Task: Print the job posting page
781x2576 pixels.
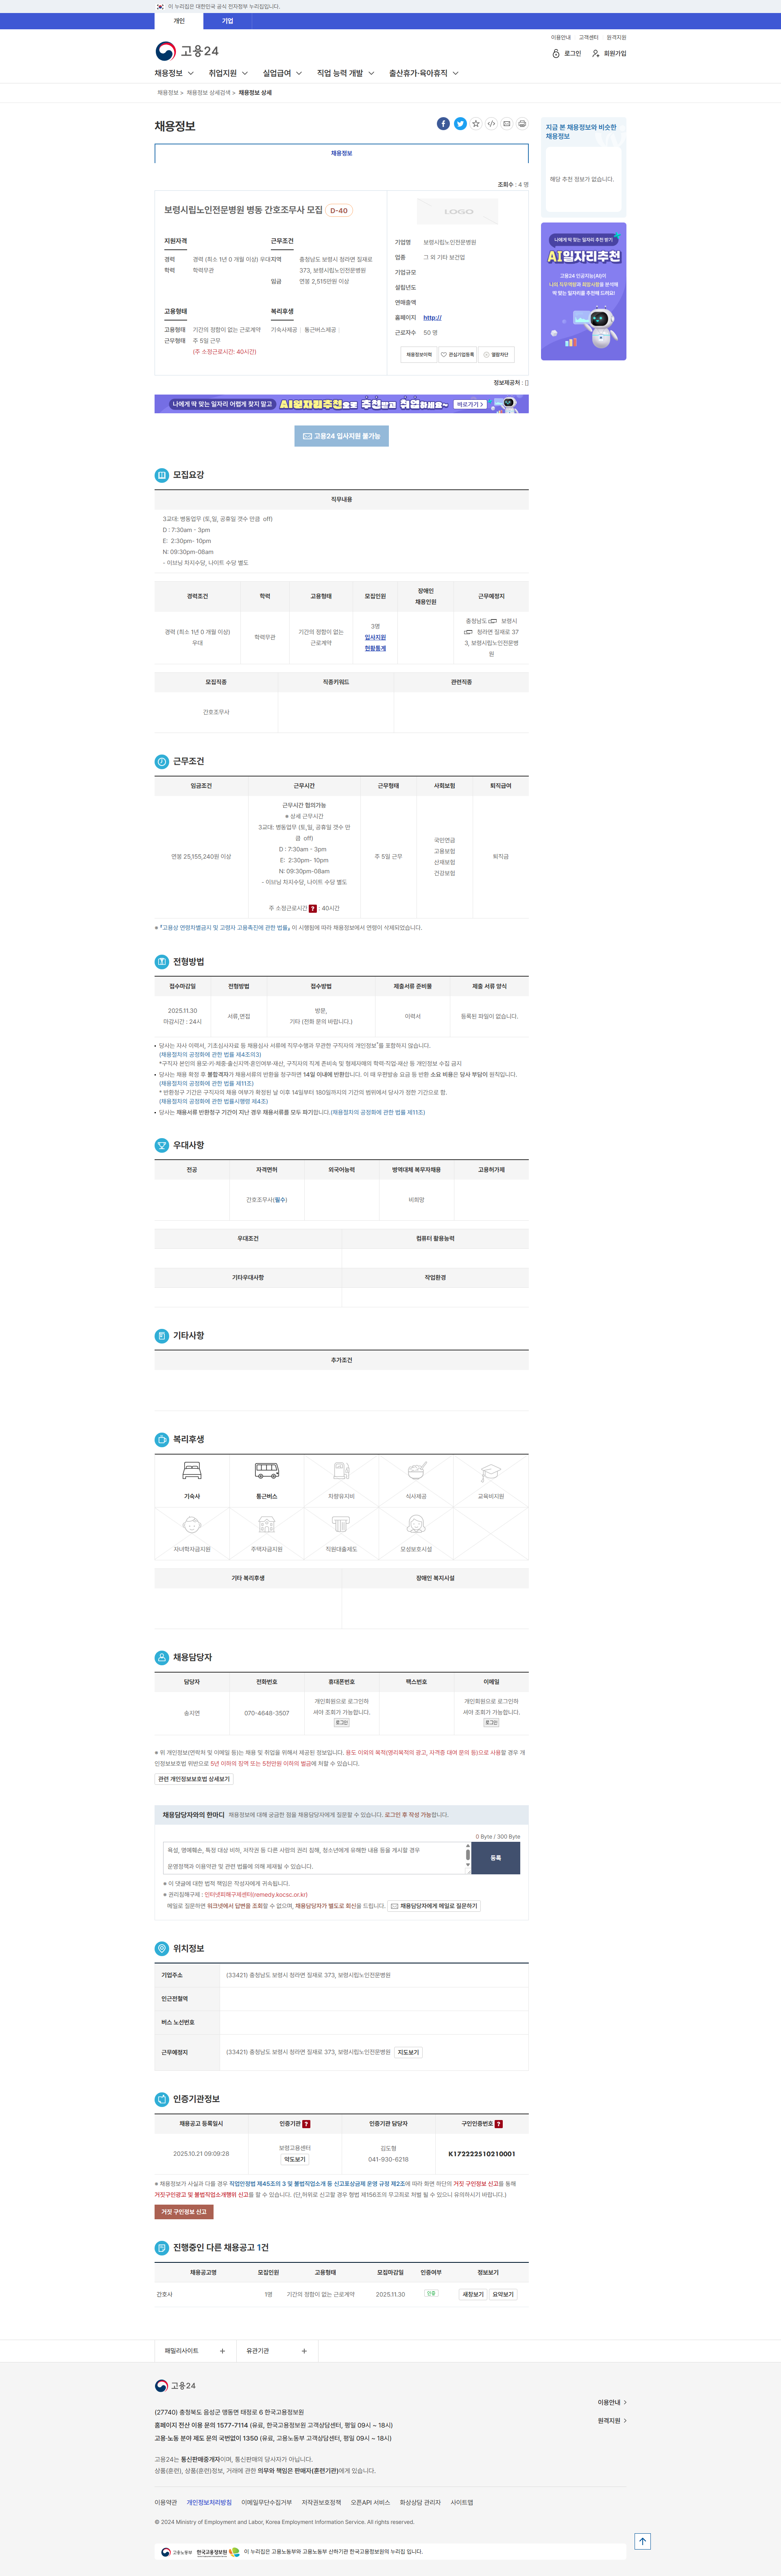Action: point(522,124)
